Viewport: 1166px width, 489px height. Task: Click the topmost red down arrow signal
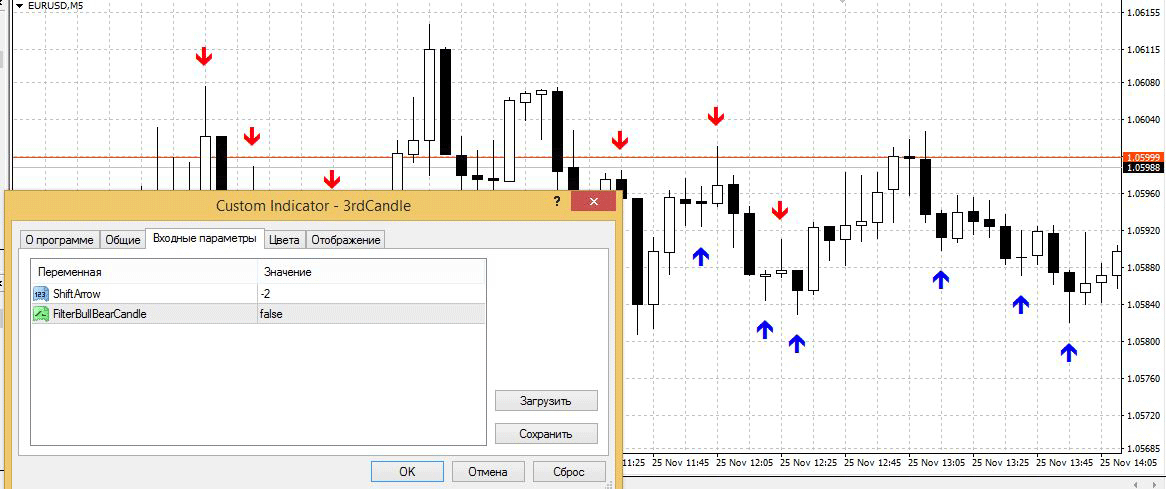204,56
